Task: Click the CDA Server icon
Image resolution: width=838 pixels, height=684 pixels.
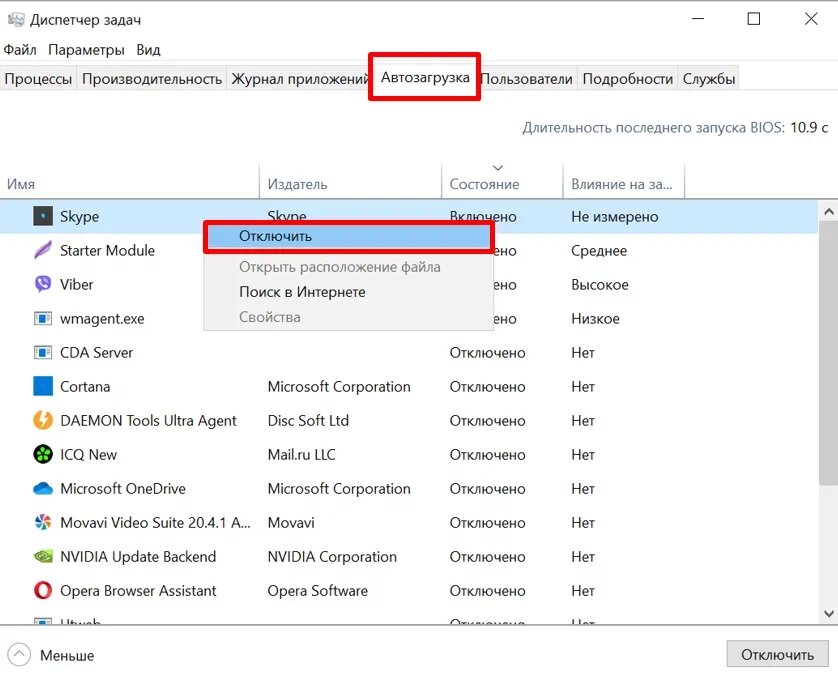Action: 43,353
